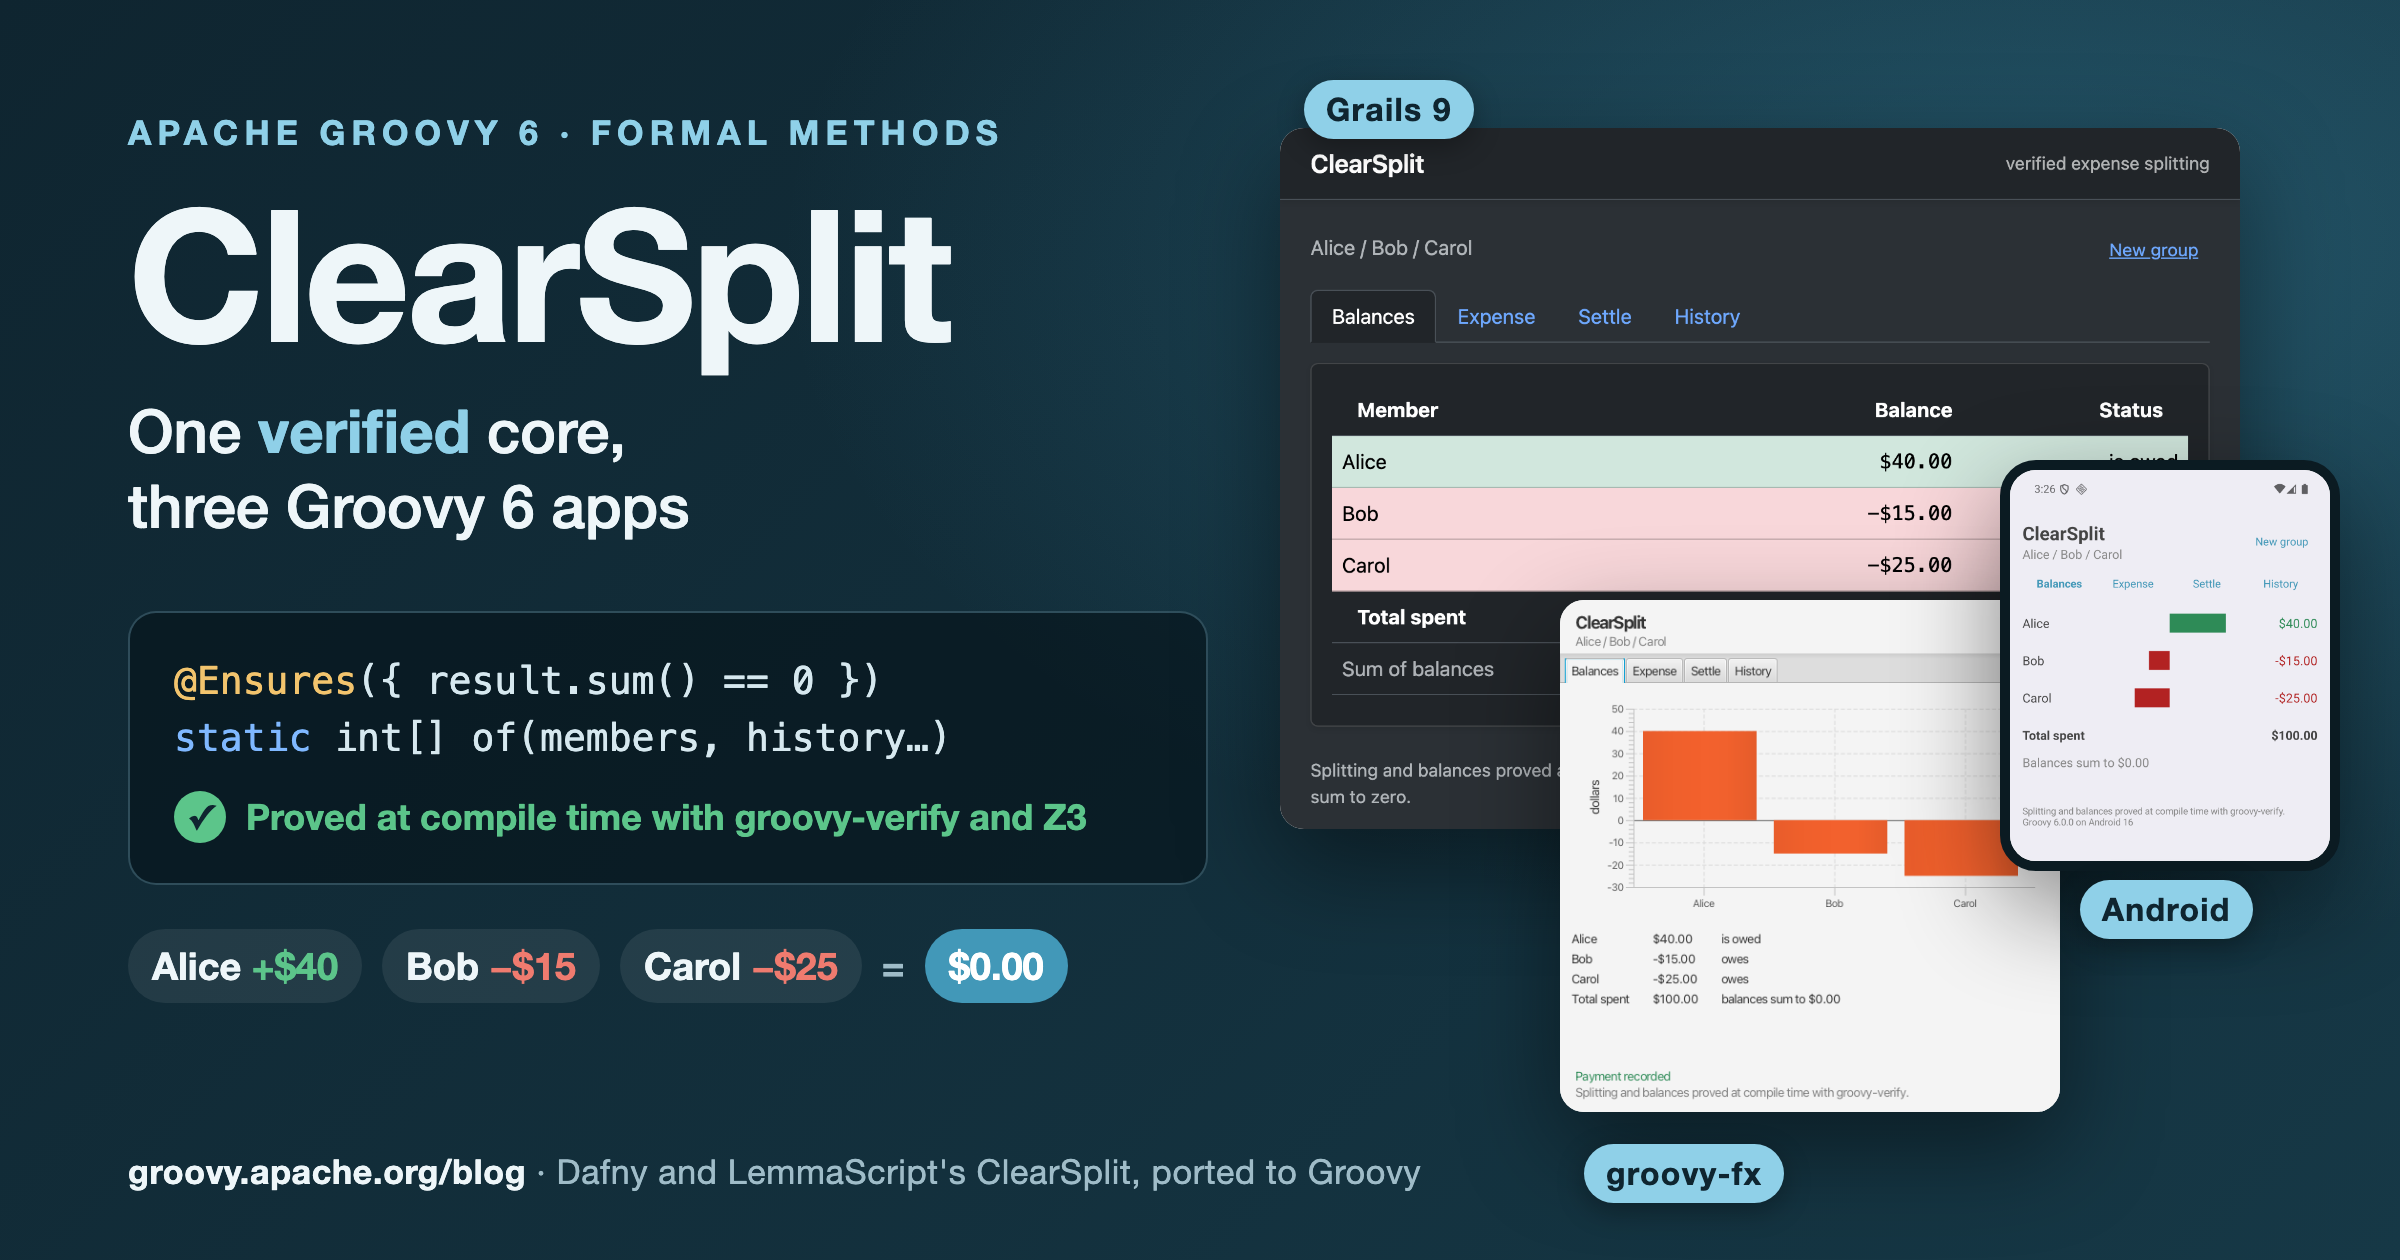Tap the Settle tab in the Android app
This screenshot has height=1260, width=2400.
[2206, 584]
